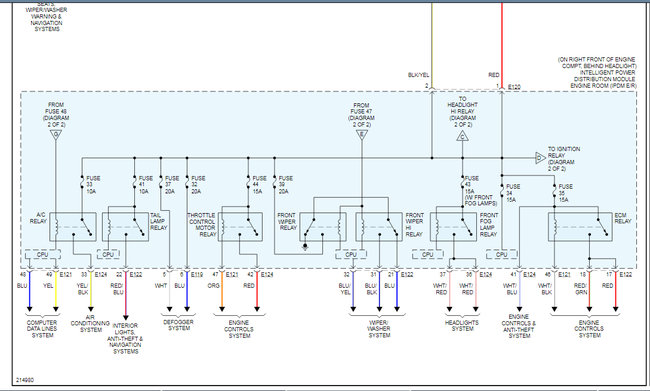Click the ORG wire label at pin 47
Screen dimensions: 650x391
pos(213,286)
